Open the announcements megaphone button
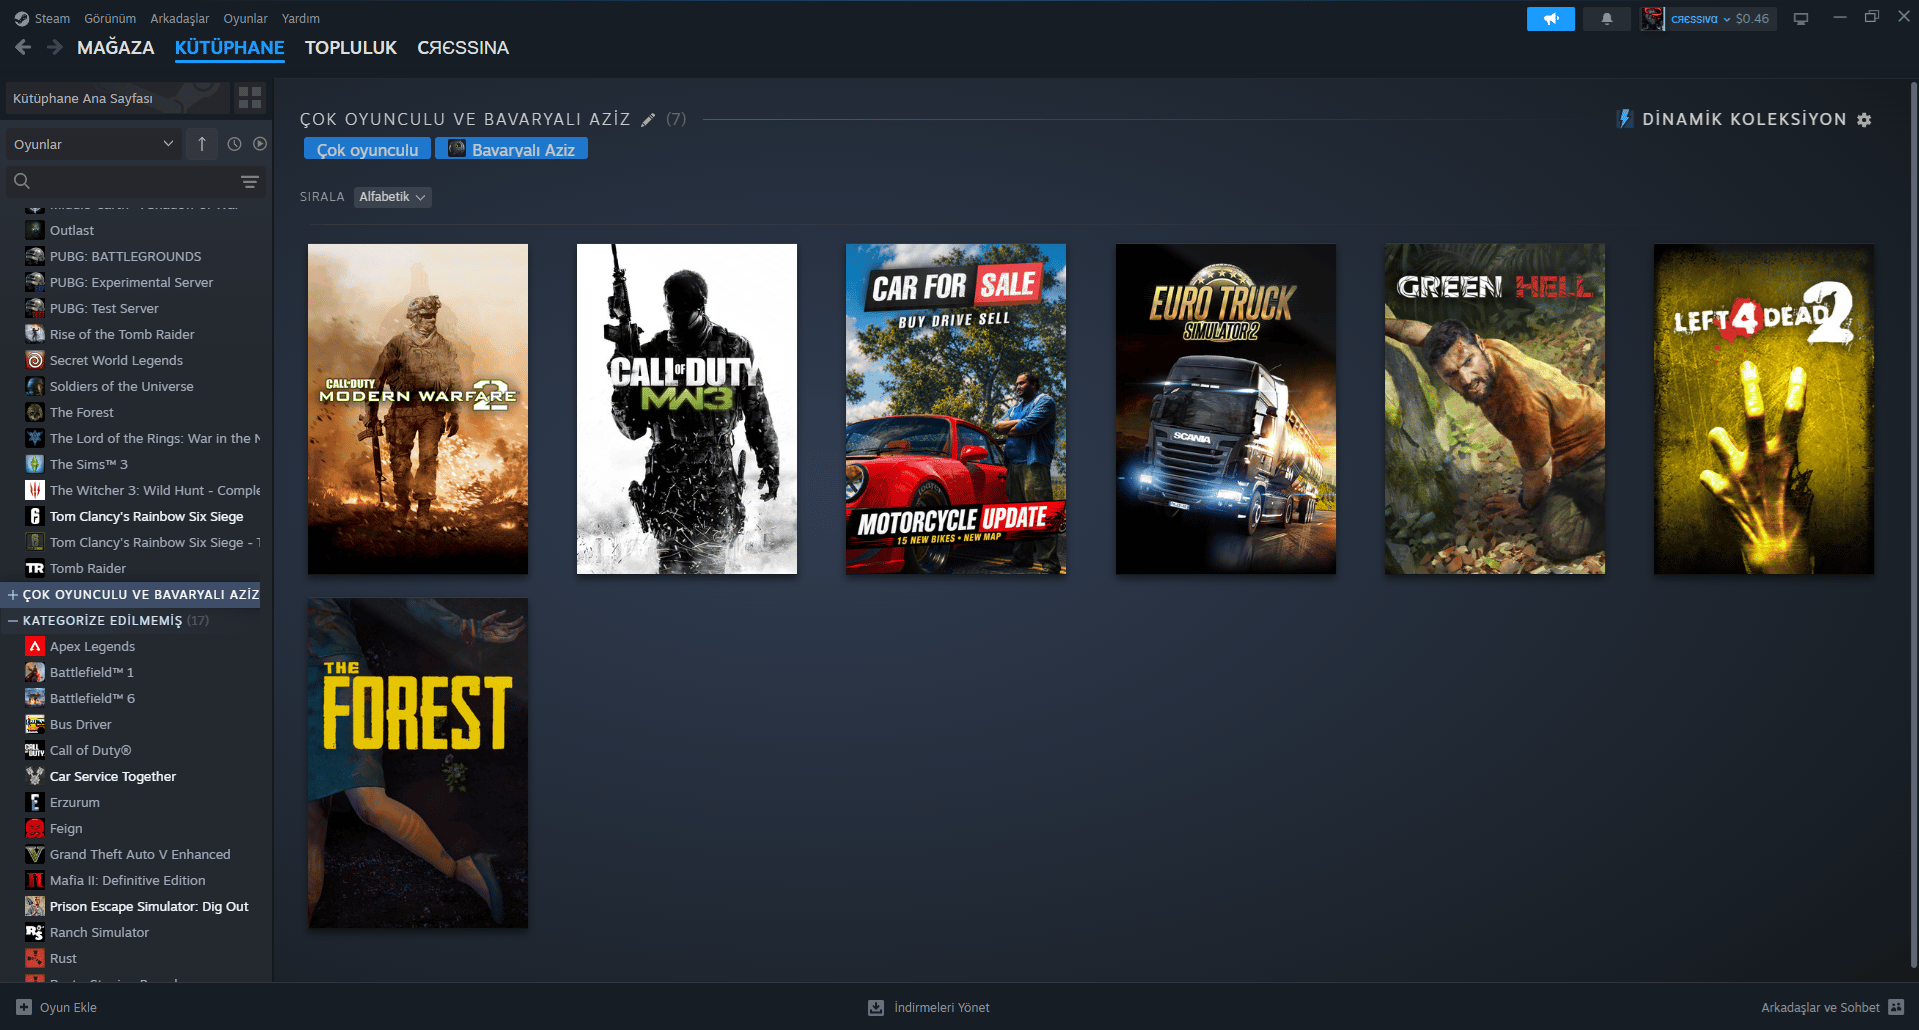 click(x=1550, y=19)
